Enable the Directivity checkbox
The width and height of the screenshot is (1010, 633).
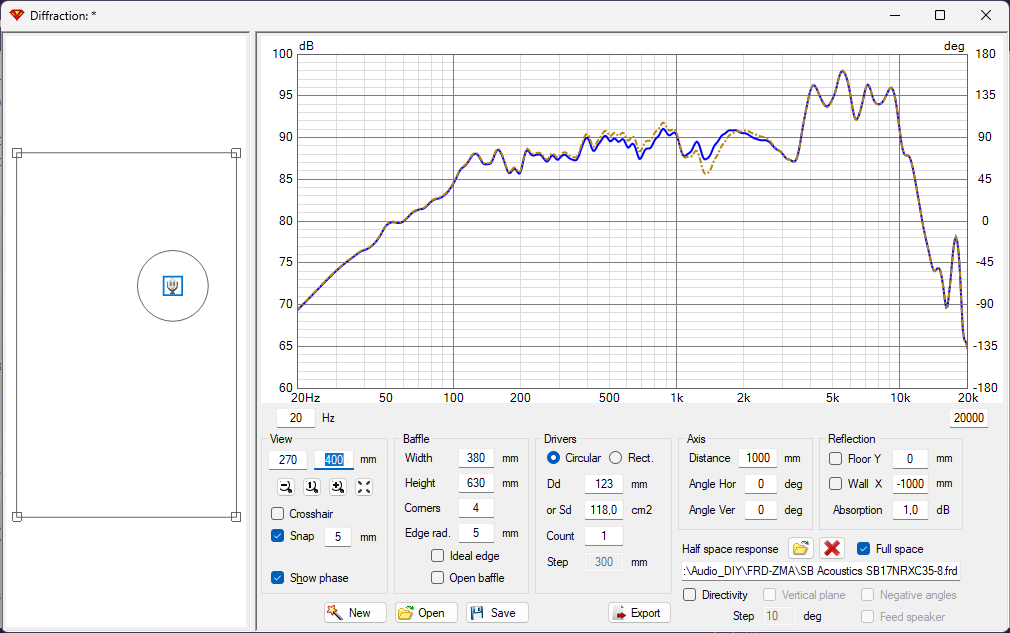pyautogui.click(x=690, y=595)
